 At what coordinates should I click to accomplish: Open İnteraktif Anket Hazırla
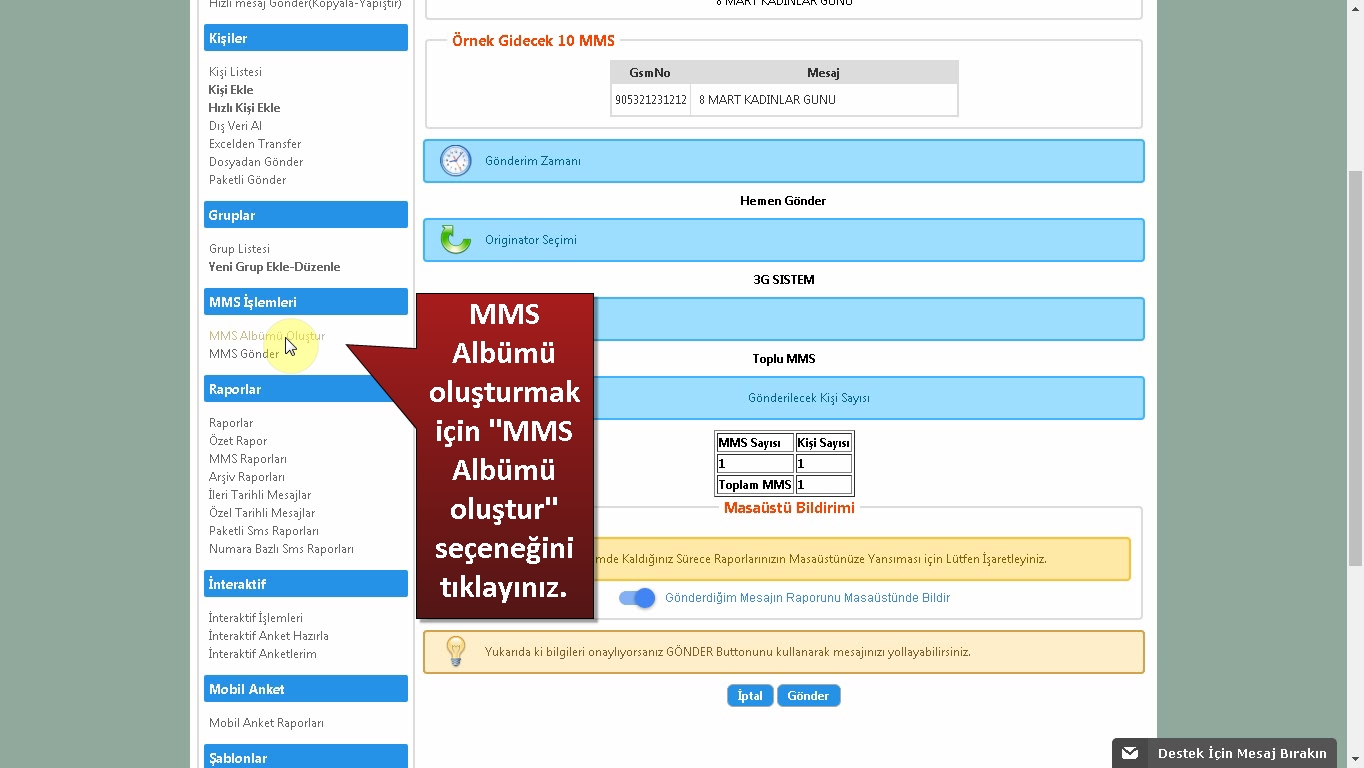pyautogui.click(x=268, y=636)
